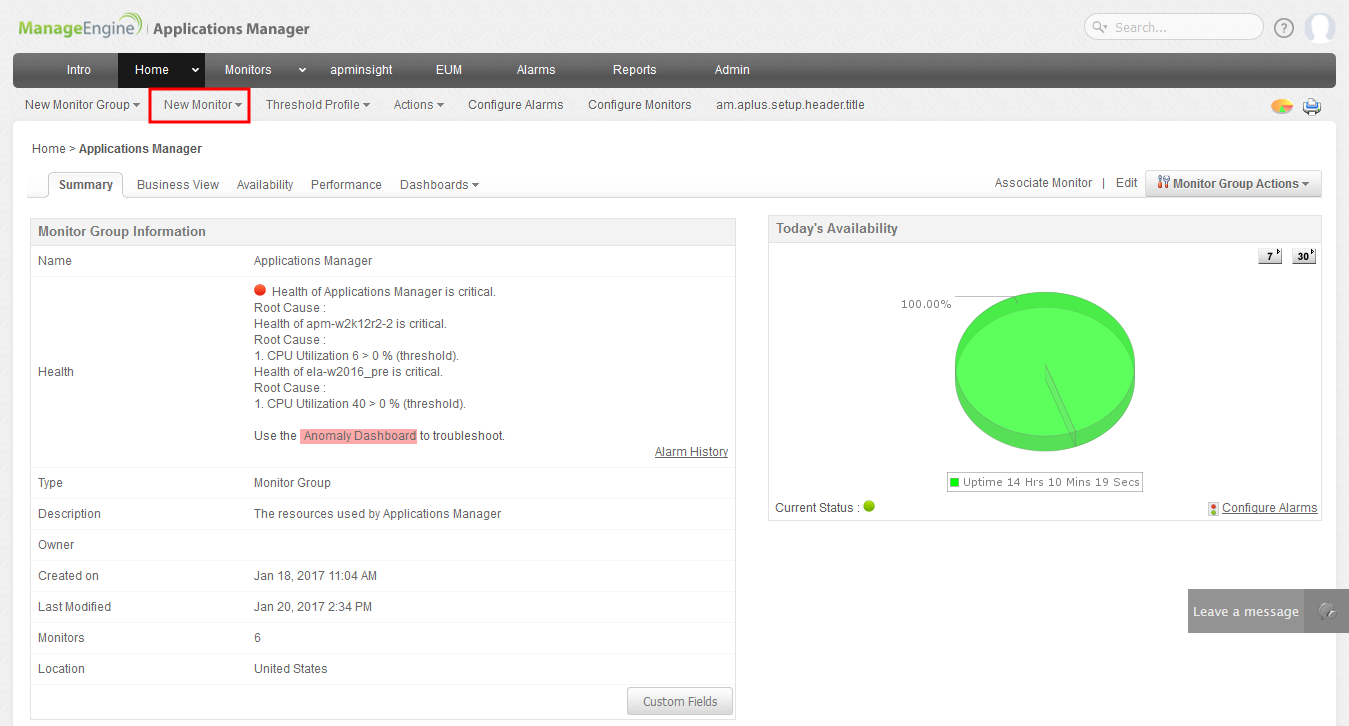Screen dimensions: 1349x726
Task: Click the user profile avatar icon
Action: click(1320, 26)
